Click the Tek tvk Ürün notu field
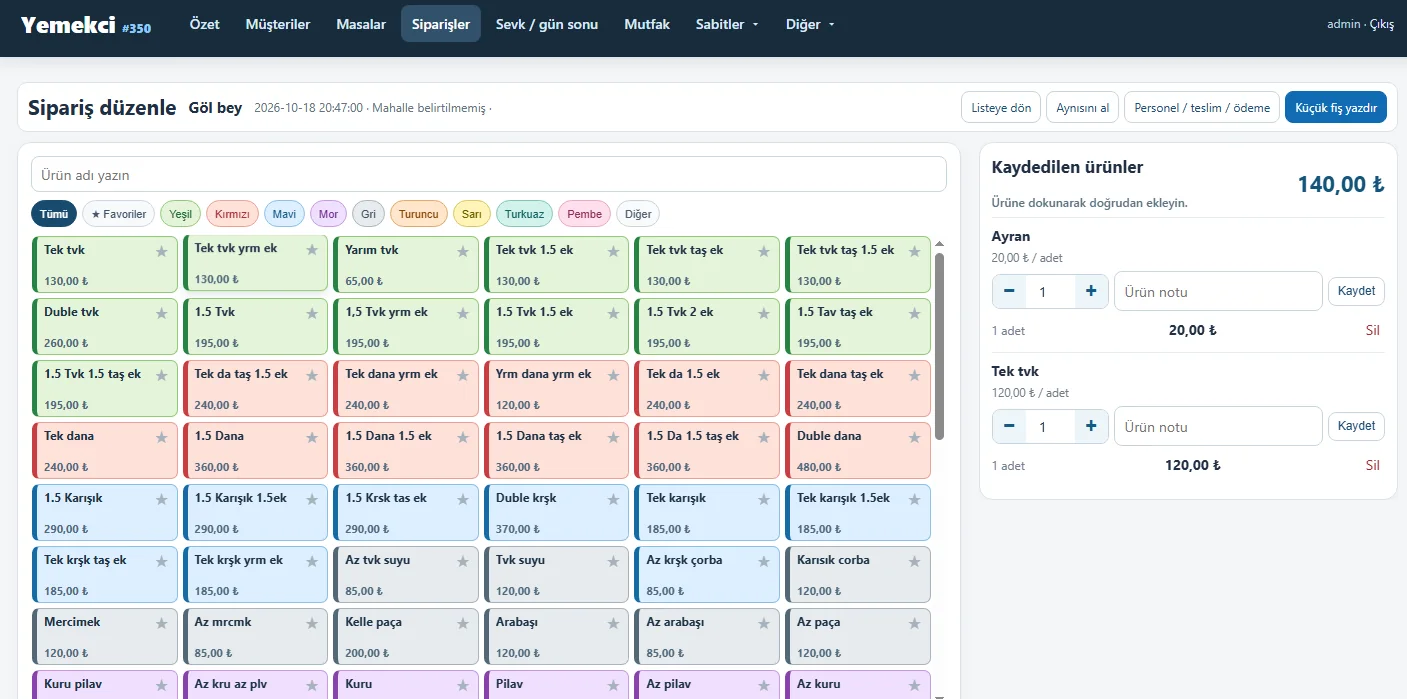 point(1218,426)
